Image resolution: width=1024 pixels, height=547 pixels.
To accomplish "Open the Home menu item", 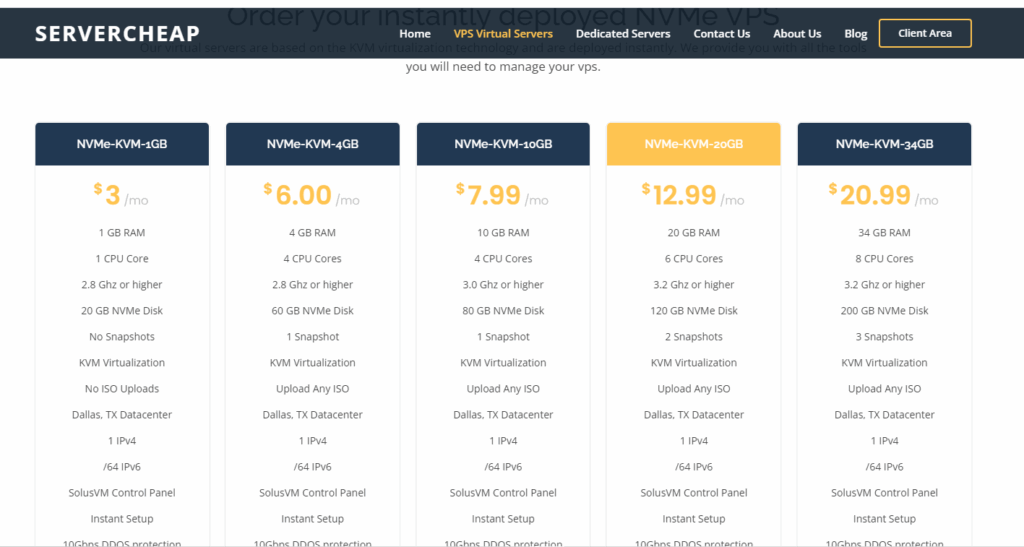I will coord(415,34).
